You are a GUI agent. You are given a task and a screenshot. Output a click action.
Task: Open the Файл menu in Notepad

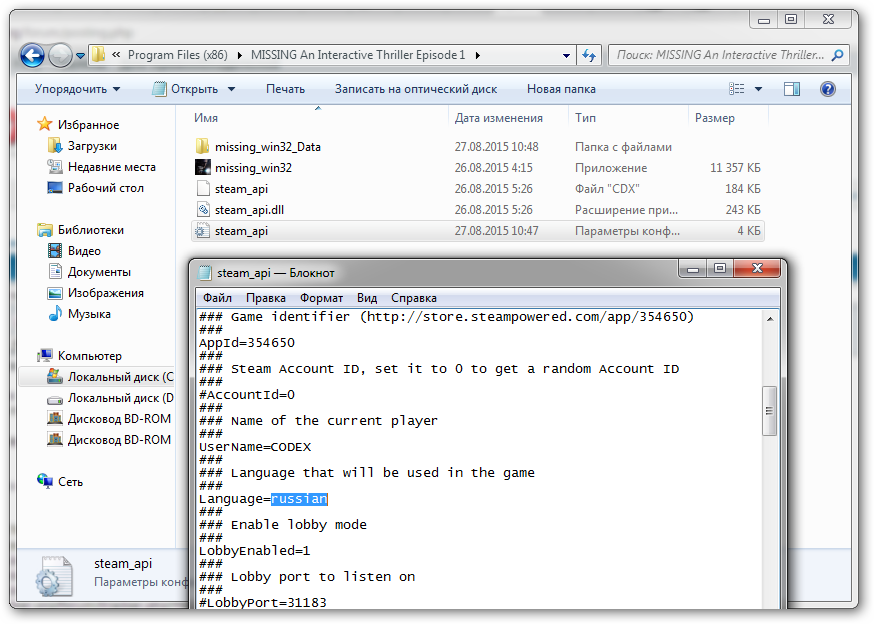pyautogui.click(x=217, y=298)
